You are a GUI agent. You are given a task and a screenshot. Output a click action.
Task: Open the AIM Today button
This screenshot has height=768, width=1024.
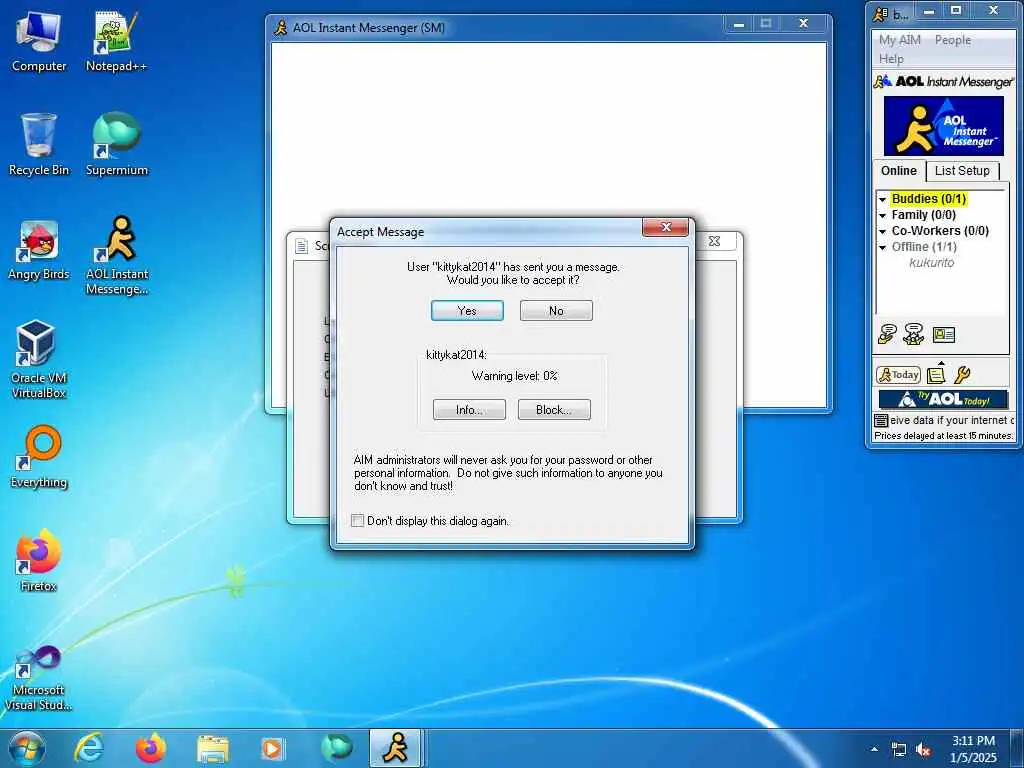pos(898,375)
